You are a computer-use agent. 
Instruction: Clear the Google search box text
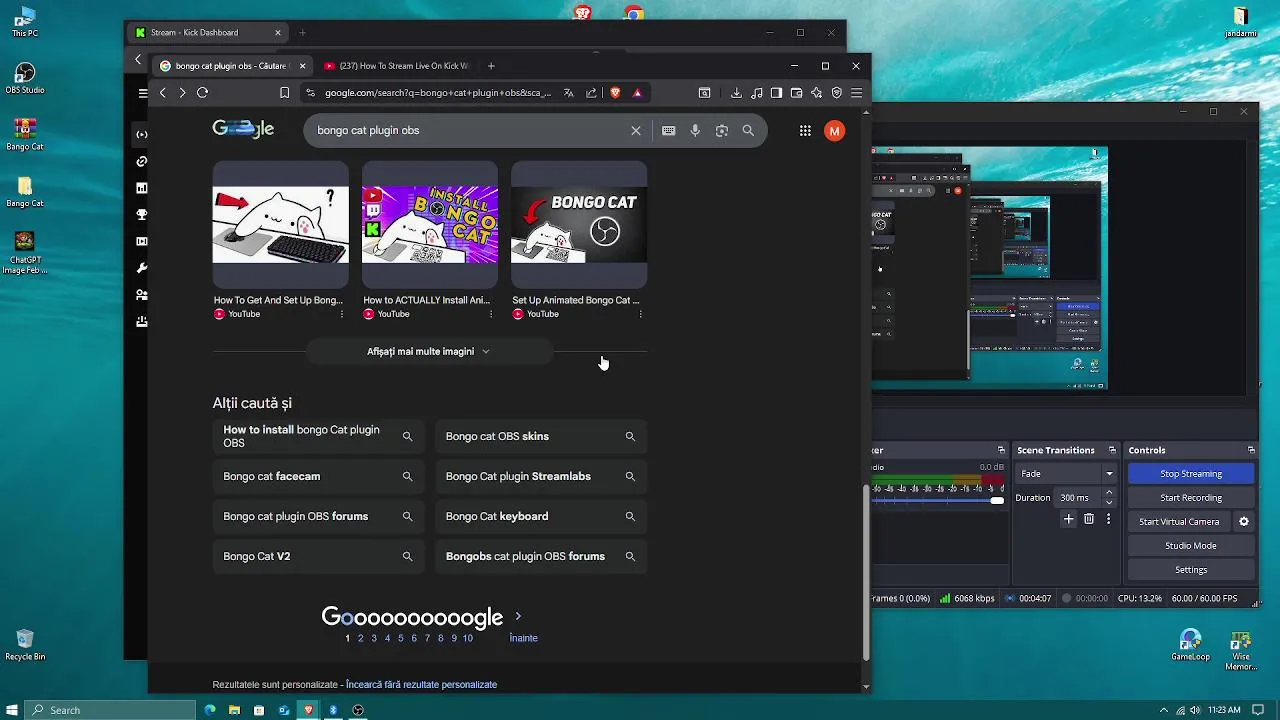pos(636,130)
